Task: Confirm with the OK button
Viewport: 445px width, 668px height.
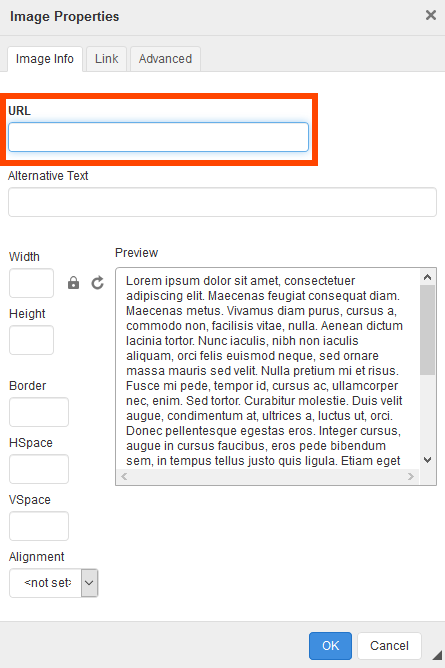Action: (330, 645)
